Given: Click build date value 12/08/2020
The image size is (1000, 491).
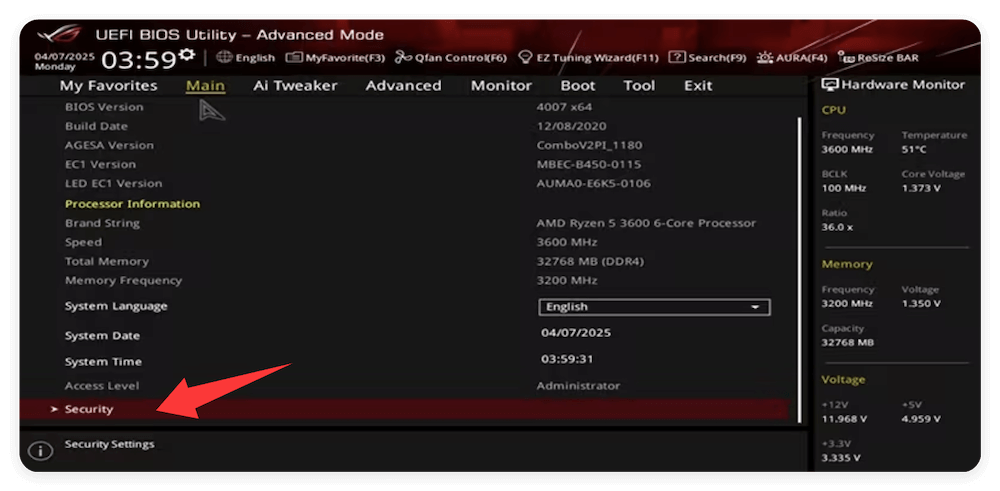Looking at the screenshot, I should pos(571,126).
